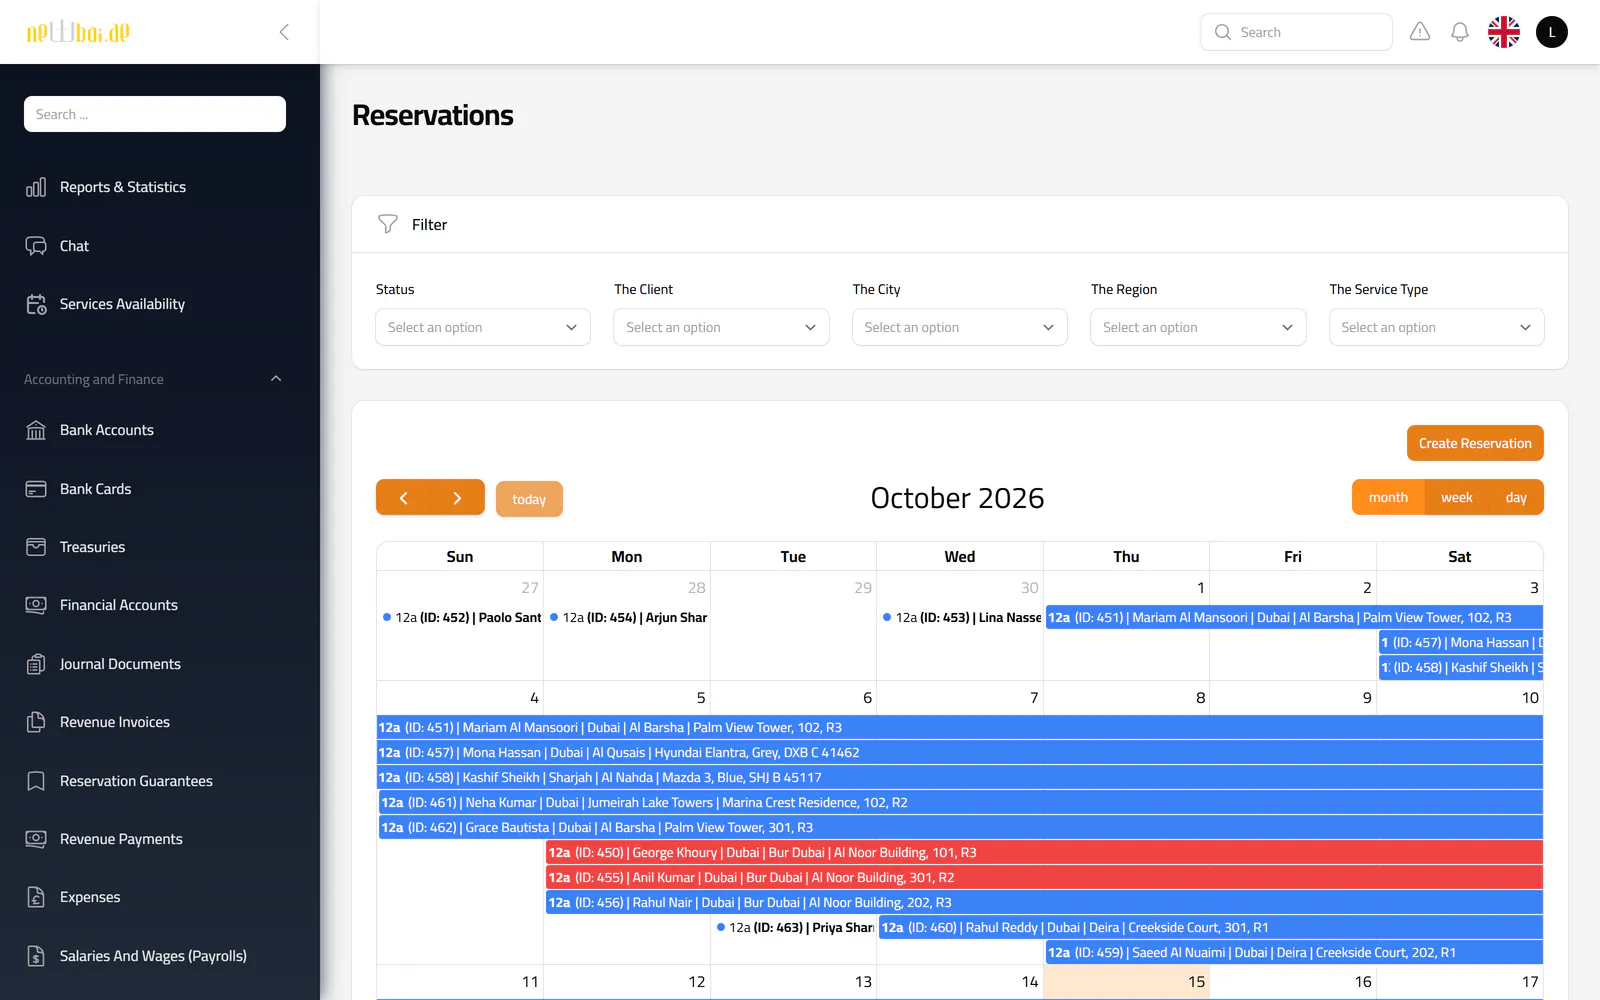This screenshot has width=1600, height=1000.
Task: Open the warning alerts triangle icon
Action: (1420, 32)
